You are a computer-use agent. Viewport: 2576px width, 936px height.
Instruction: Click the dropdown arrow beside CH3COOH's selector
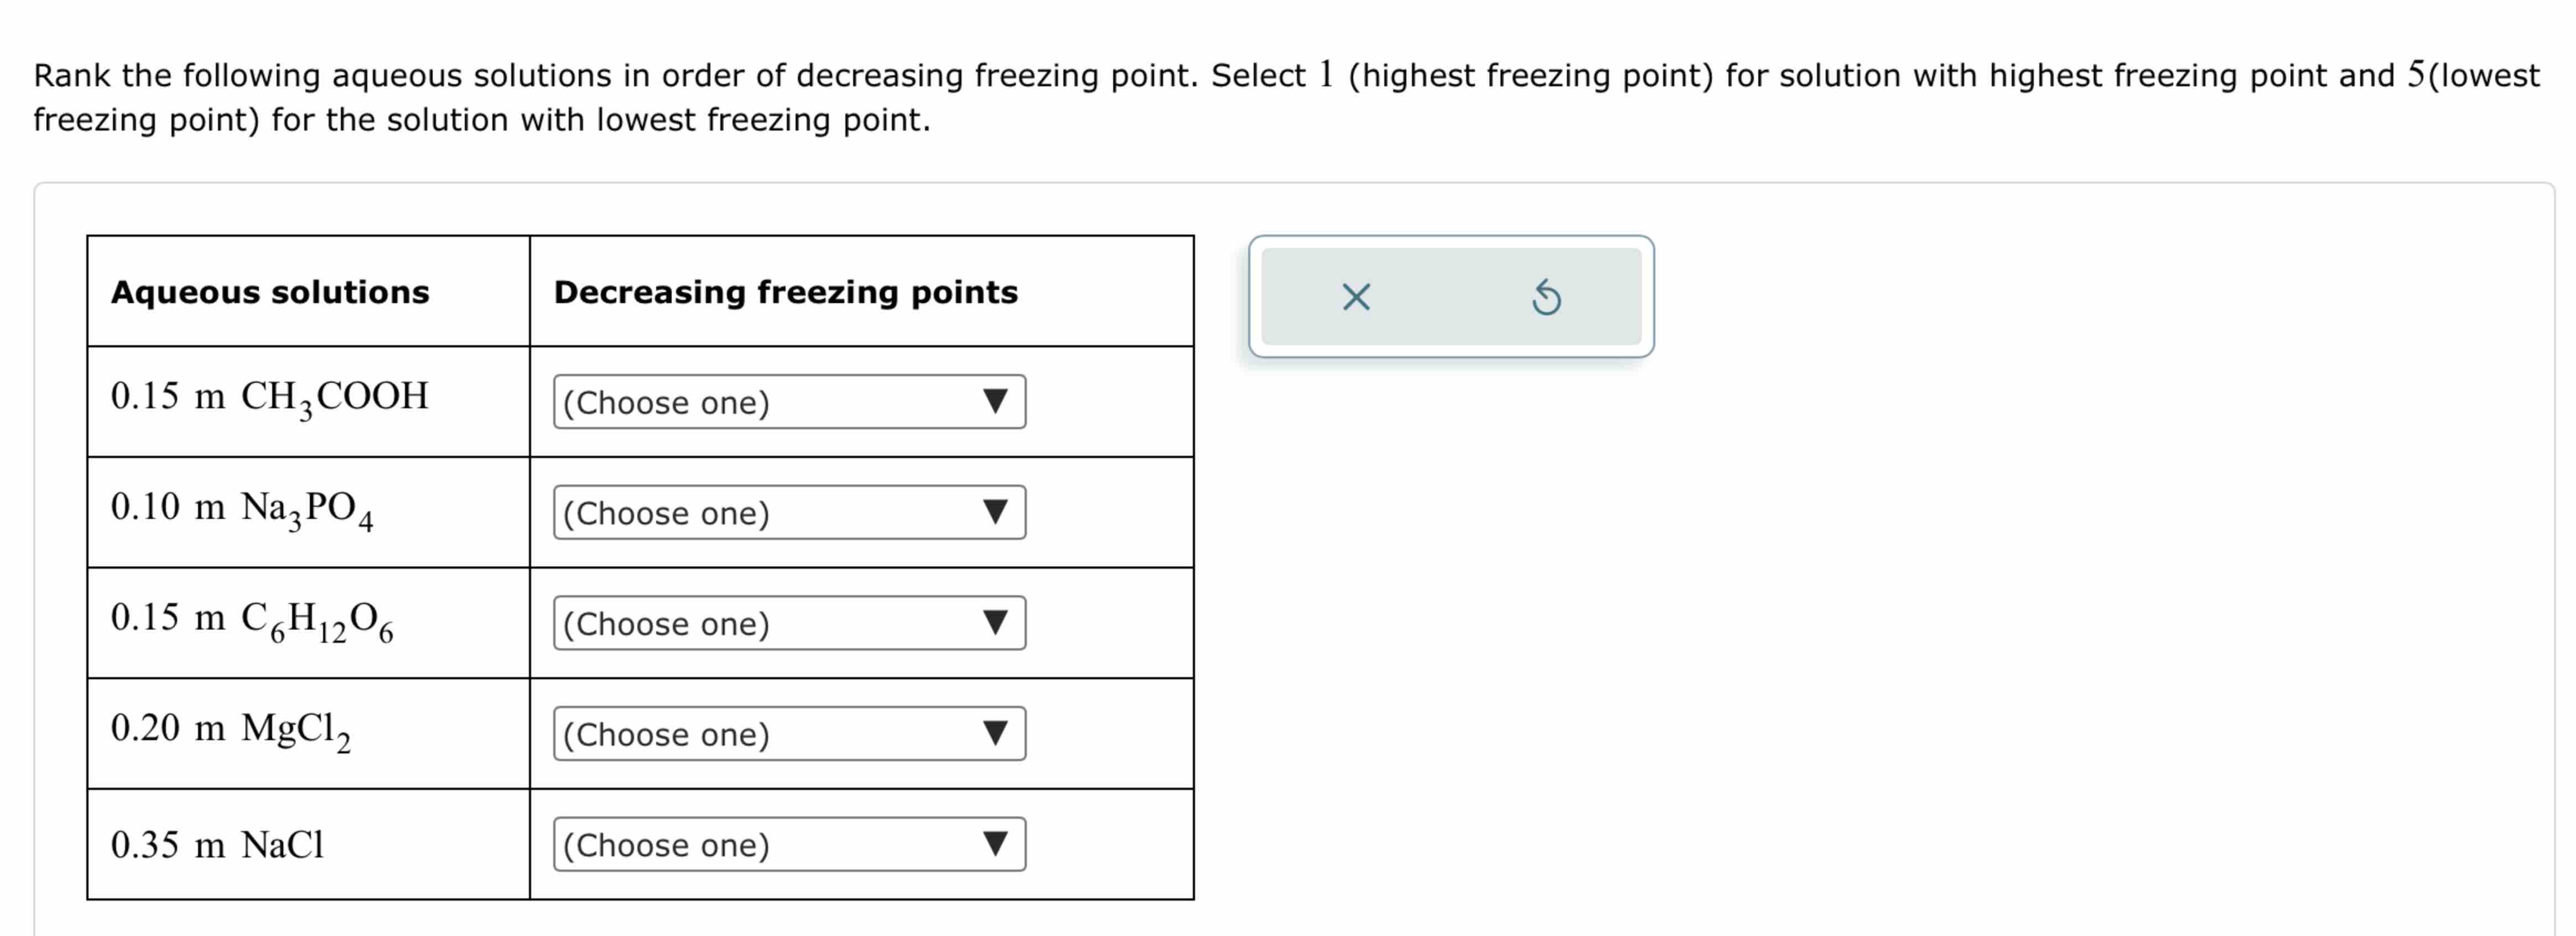996,403
